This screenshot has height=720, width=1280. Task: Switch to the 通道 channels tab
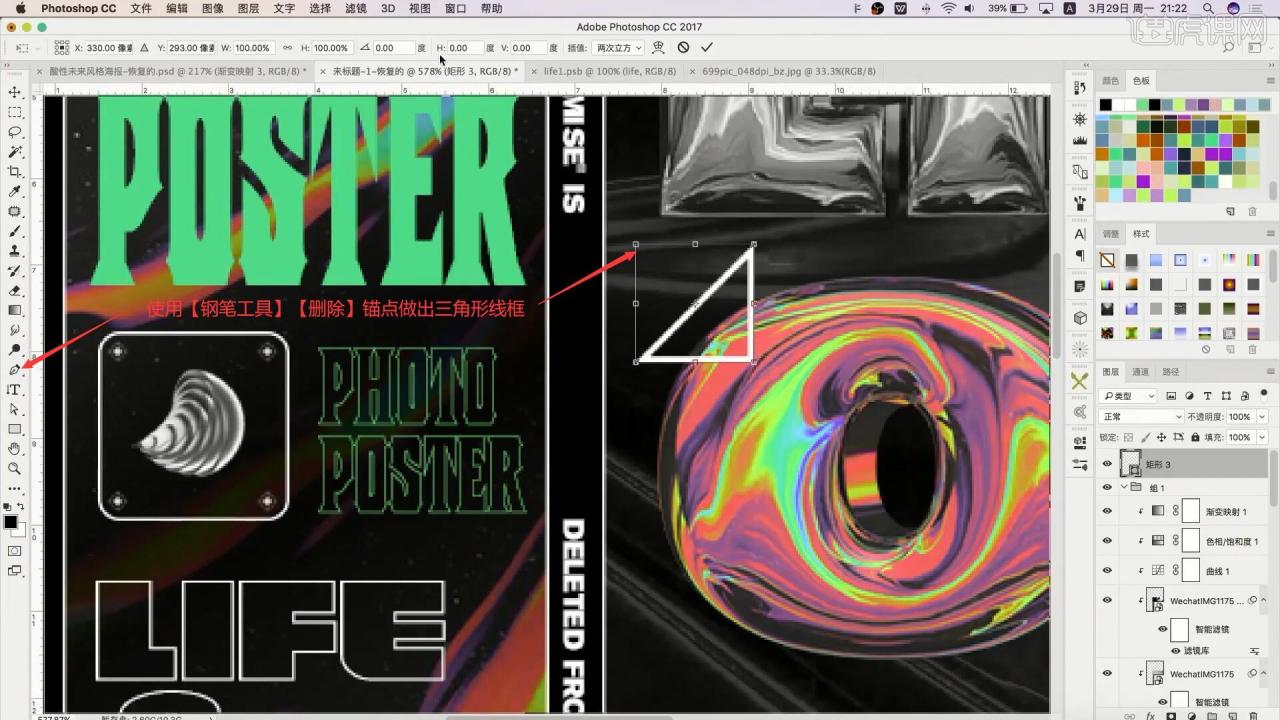coord(1140,371)
